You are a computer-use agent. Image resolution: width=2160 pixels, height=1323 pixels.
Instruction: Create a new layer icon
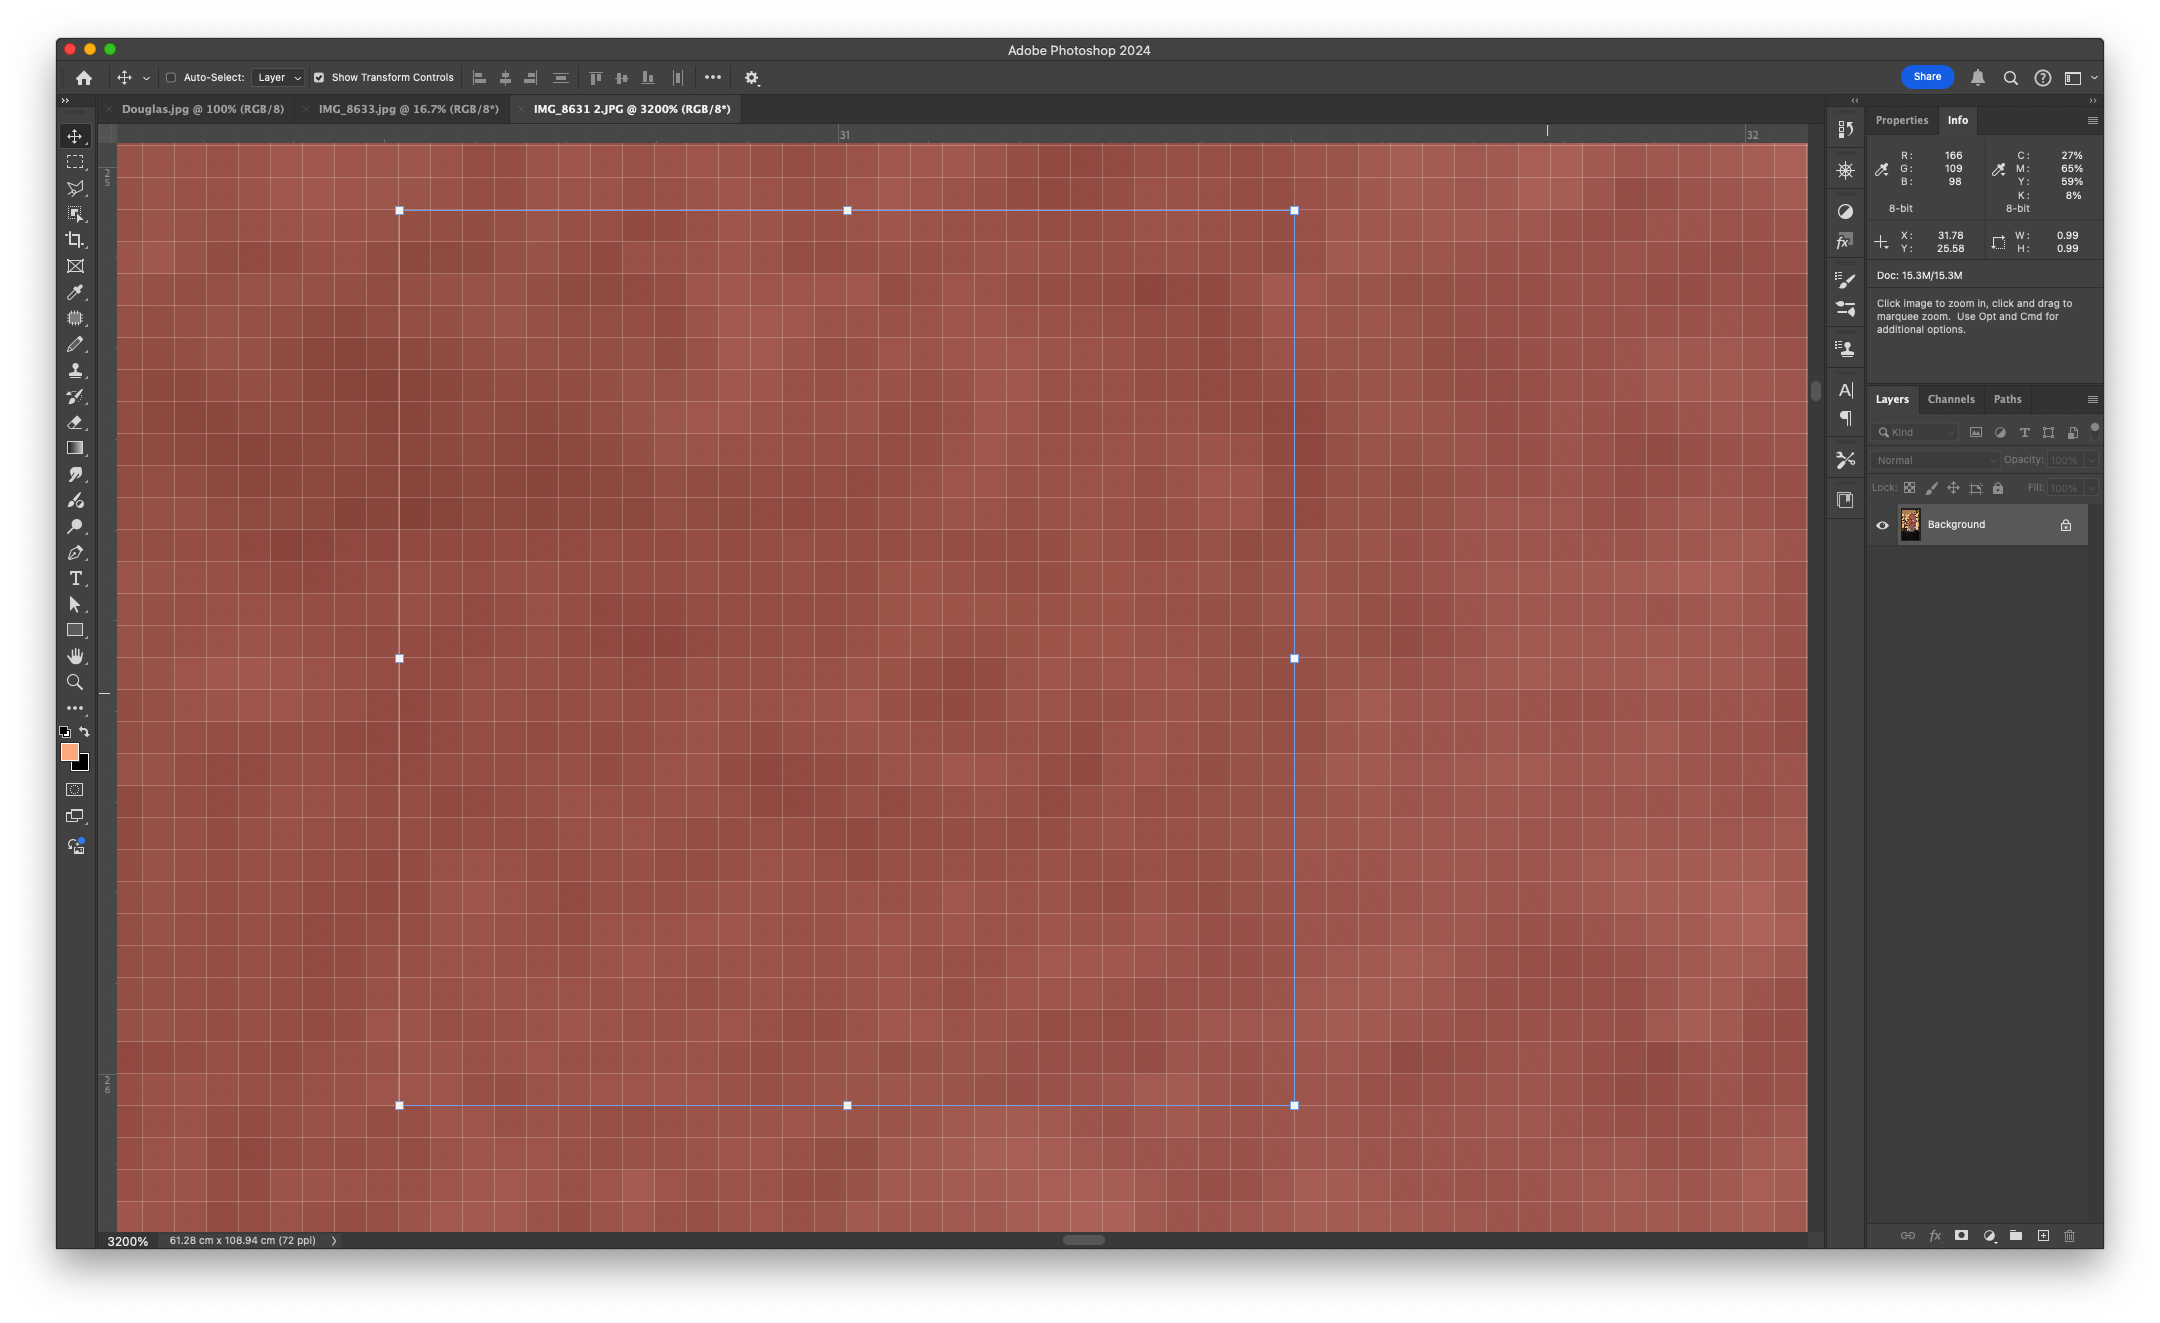tap(2043, 1236)
